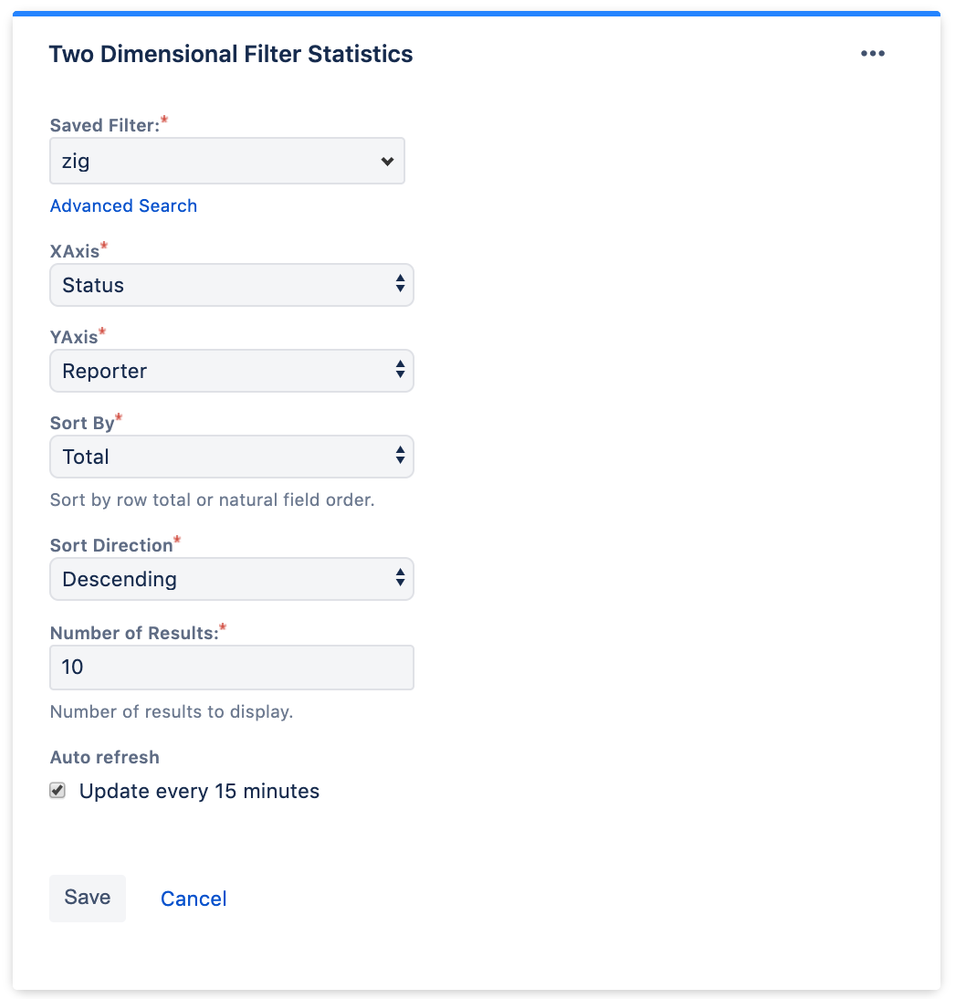Open Advanced Search
Viewport: 955px width, 999px height.
click(x=123, y=206)
